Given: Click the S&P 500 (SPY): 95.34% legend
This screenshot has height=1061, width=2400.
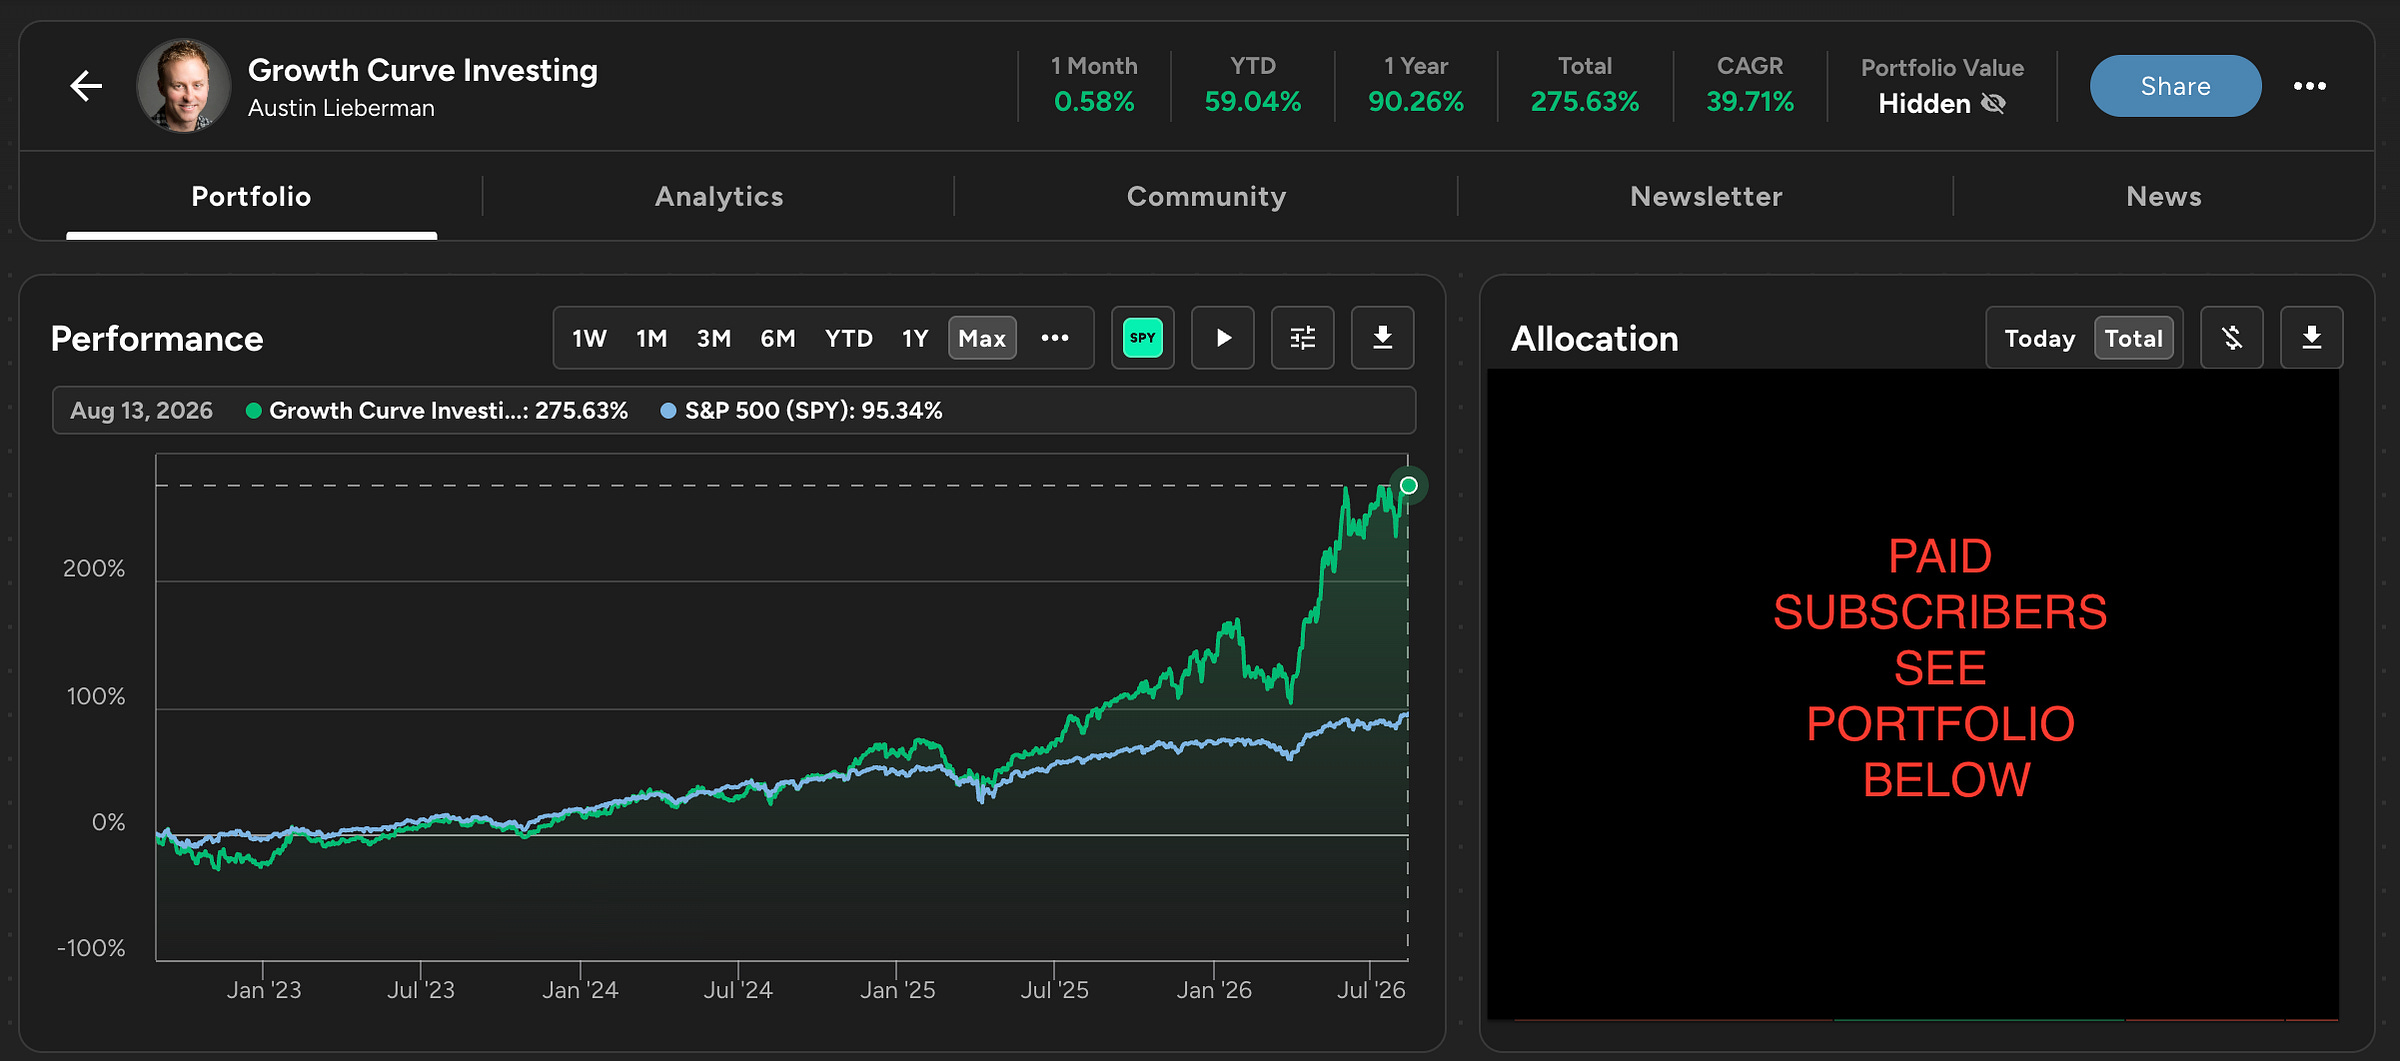Looking at the screenshot, I should click(813, 411).
